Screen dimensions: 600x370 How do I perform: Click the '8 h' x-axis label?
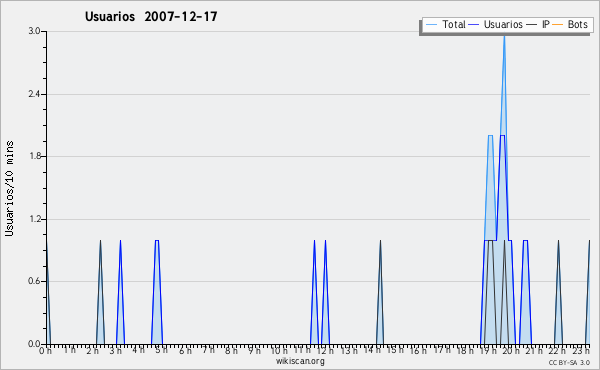[x=231, y=350]
